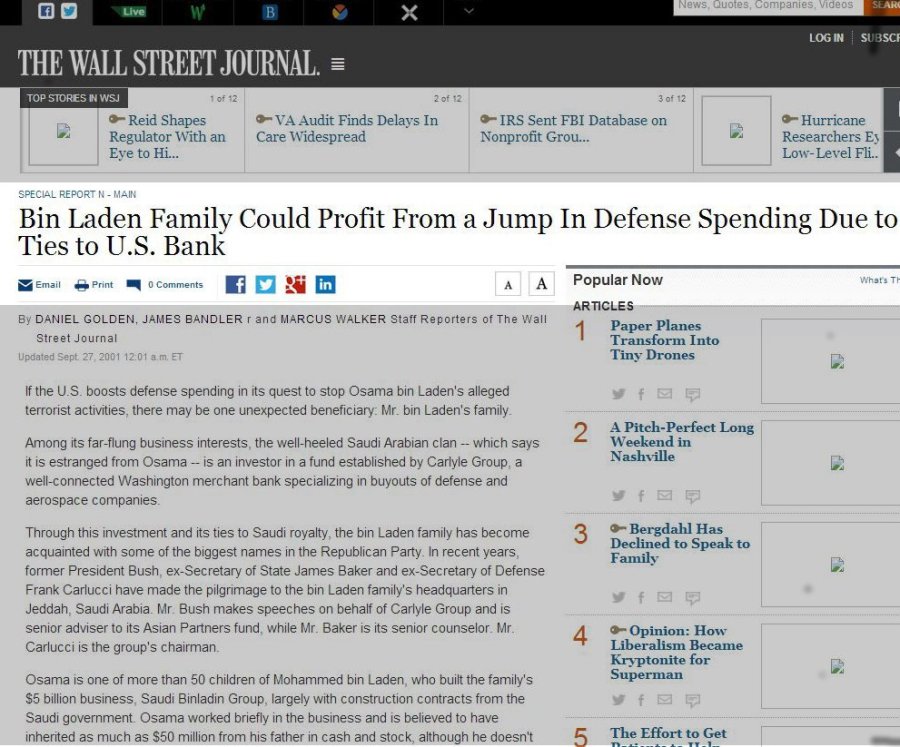900x747 pixels.
Task: Click the comments speech bubble icon
Action: click(134, 285)
